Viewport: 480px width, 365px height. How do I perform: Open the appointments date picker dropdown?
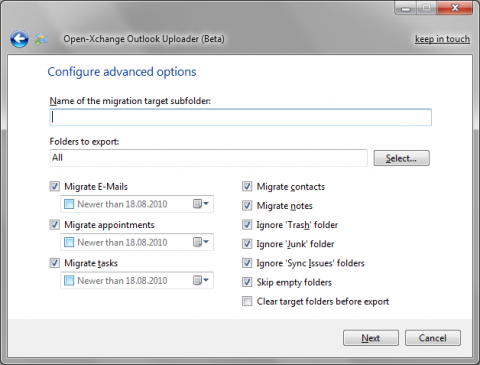201,242
